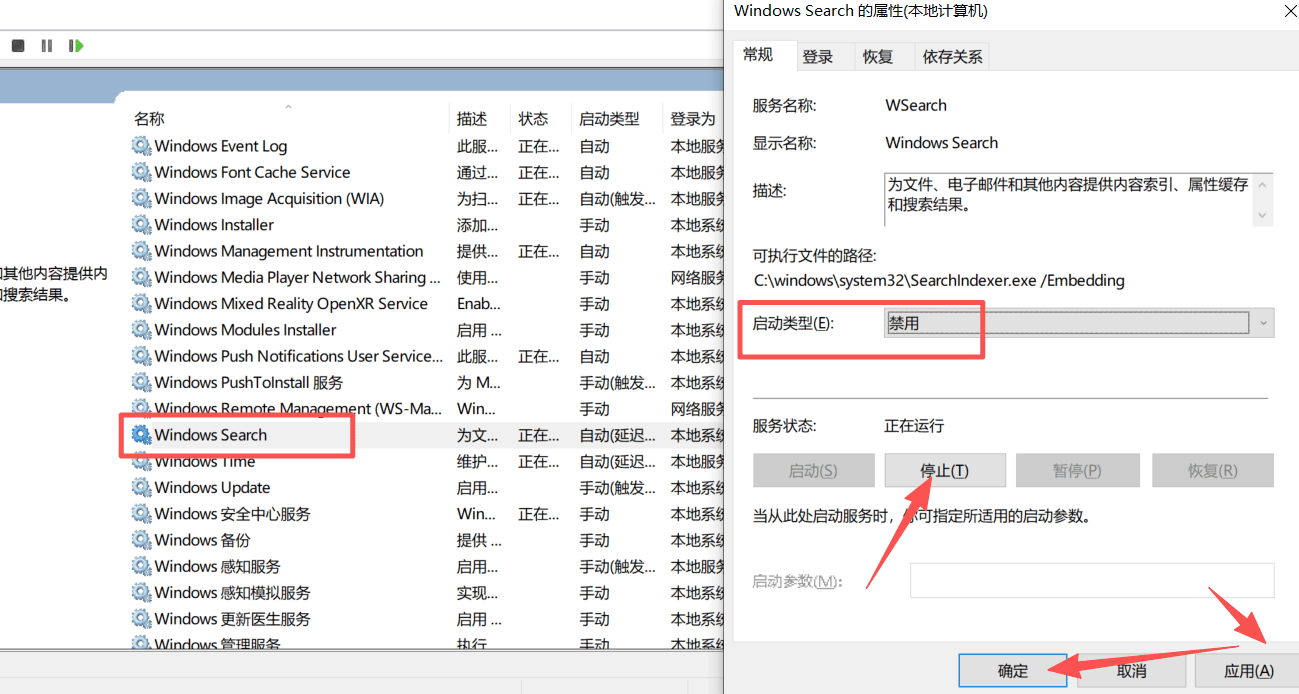Screen dimensions: 1299x694
Task: Click gear icon of Windows Update
Action: point(141,487)
